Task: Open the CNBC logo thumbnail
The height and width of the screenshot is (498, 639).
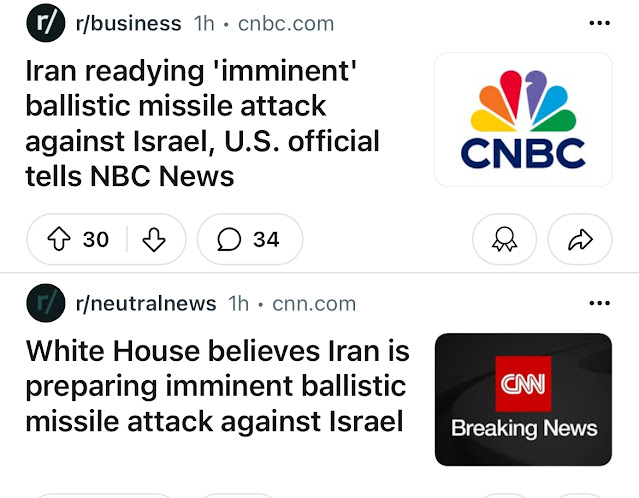Action: 523,119
